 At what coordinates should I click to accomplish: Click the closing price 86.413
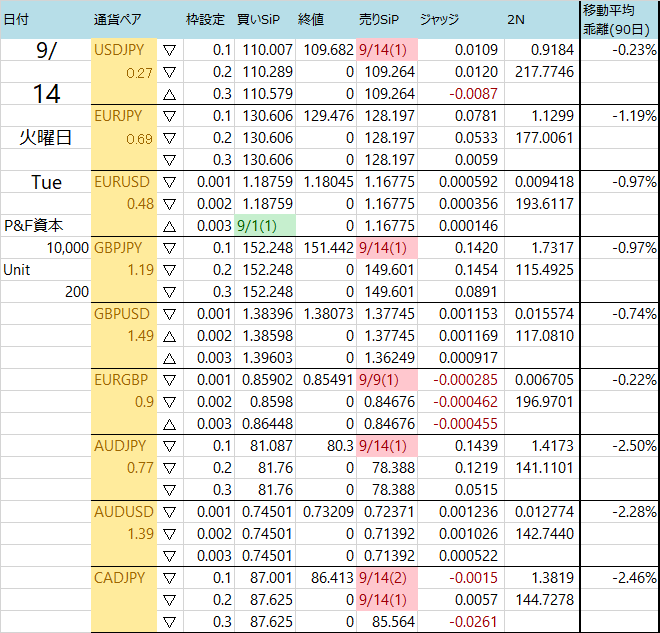(332, 578)
